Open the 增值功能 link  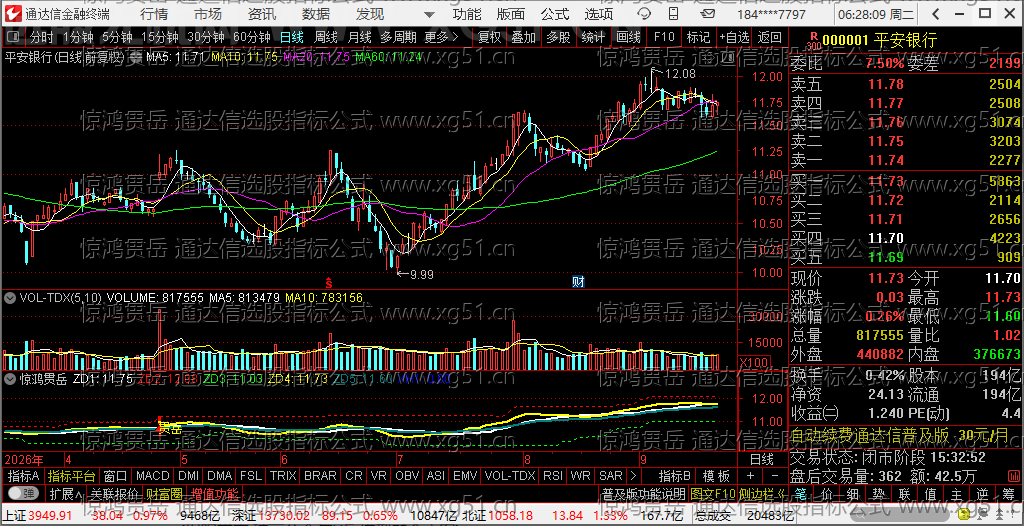(216, 493)
